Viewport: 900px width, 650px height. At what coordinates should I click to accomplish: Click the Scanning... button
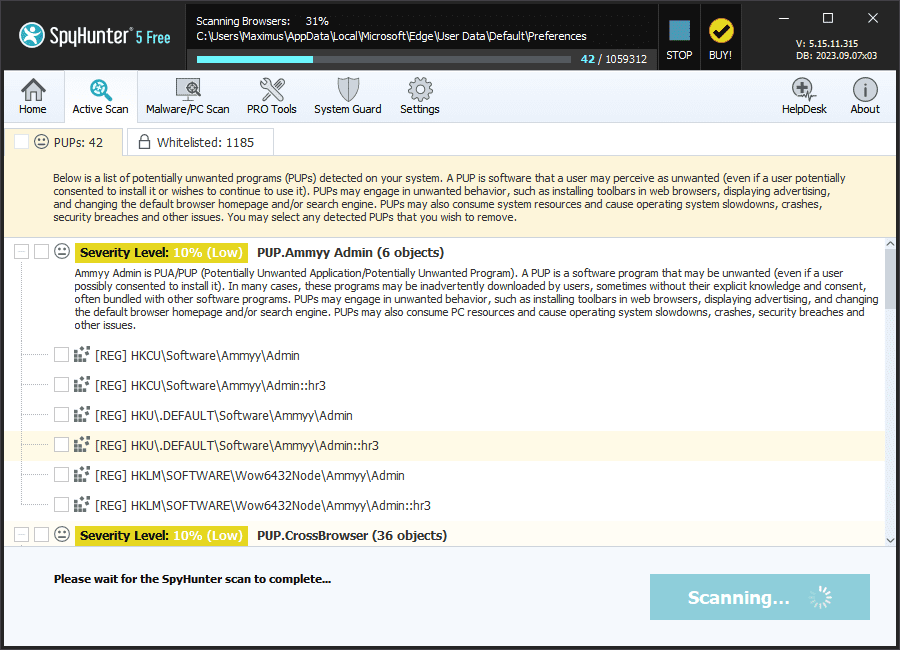point(759,597)
